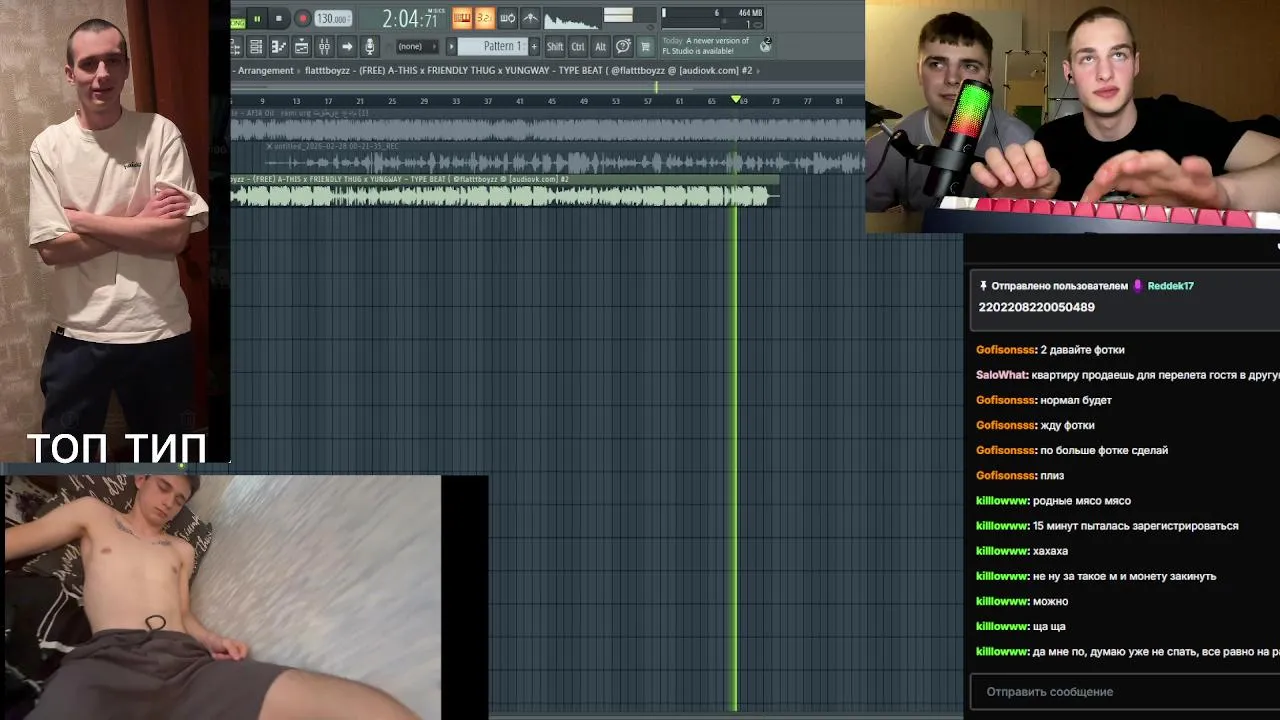The width and height of the screenshot is (1280, 720).
Task: Click bar 81 on the timeline ruler
Action: [839, 100]
